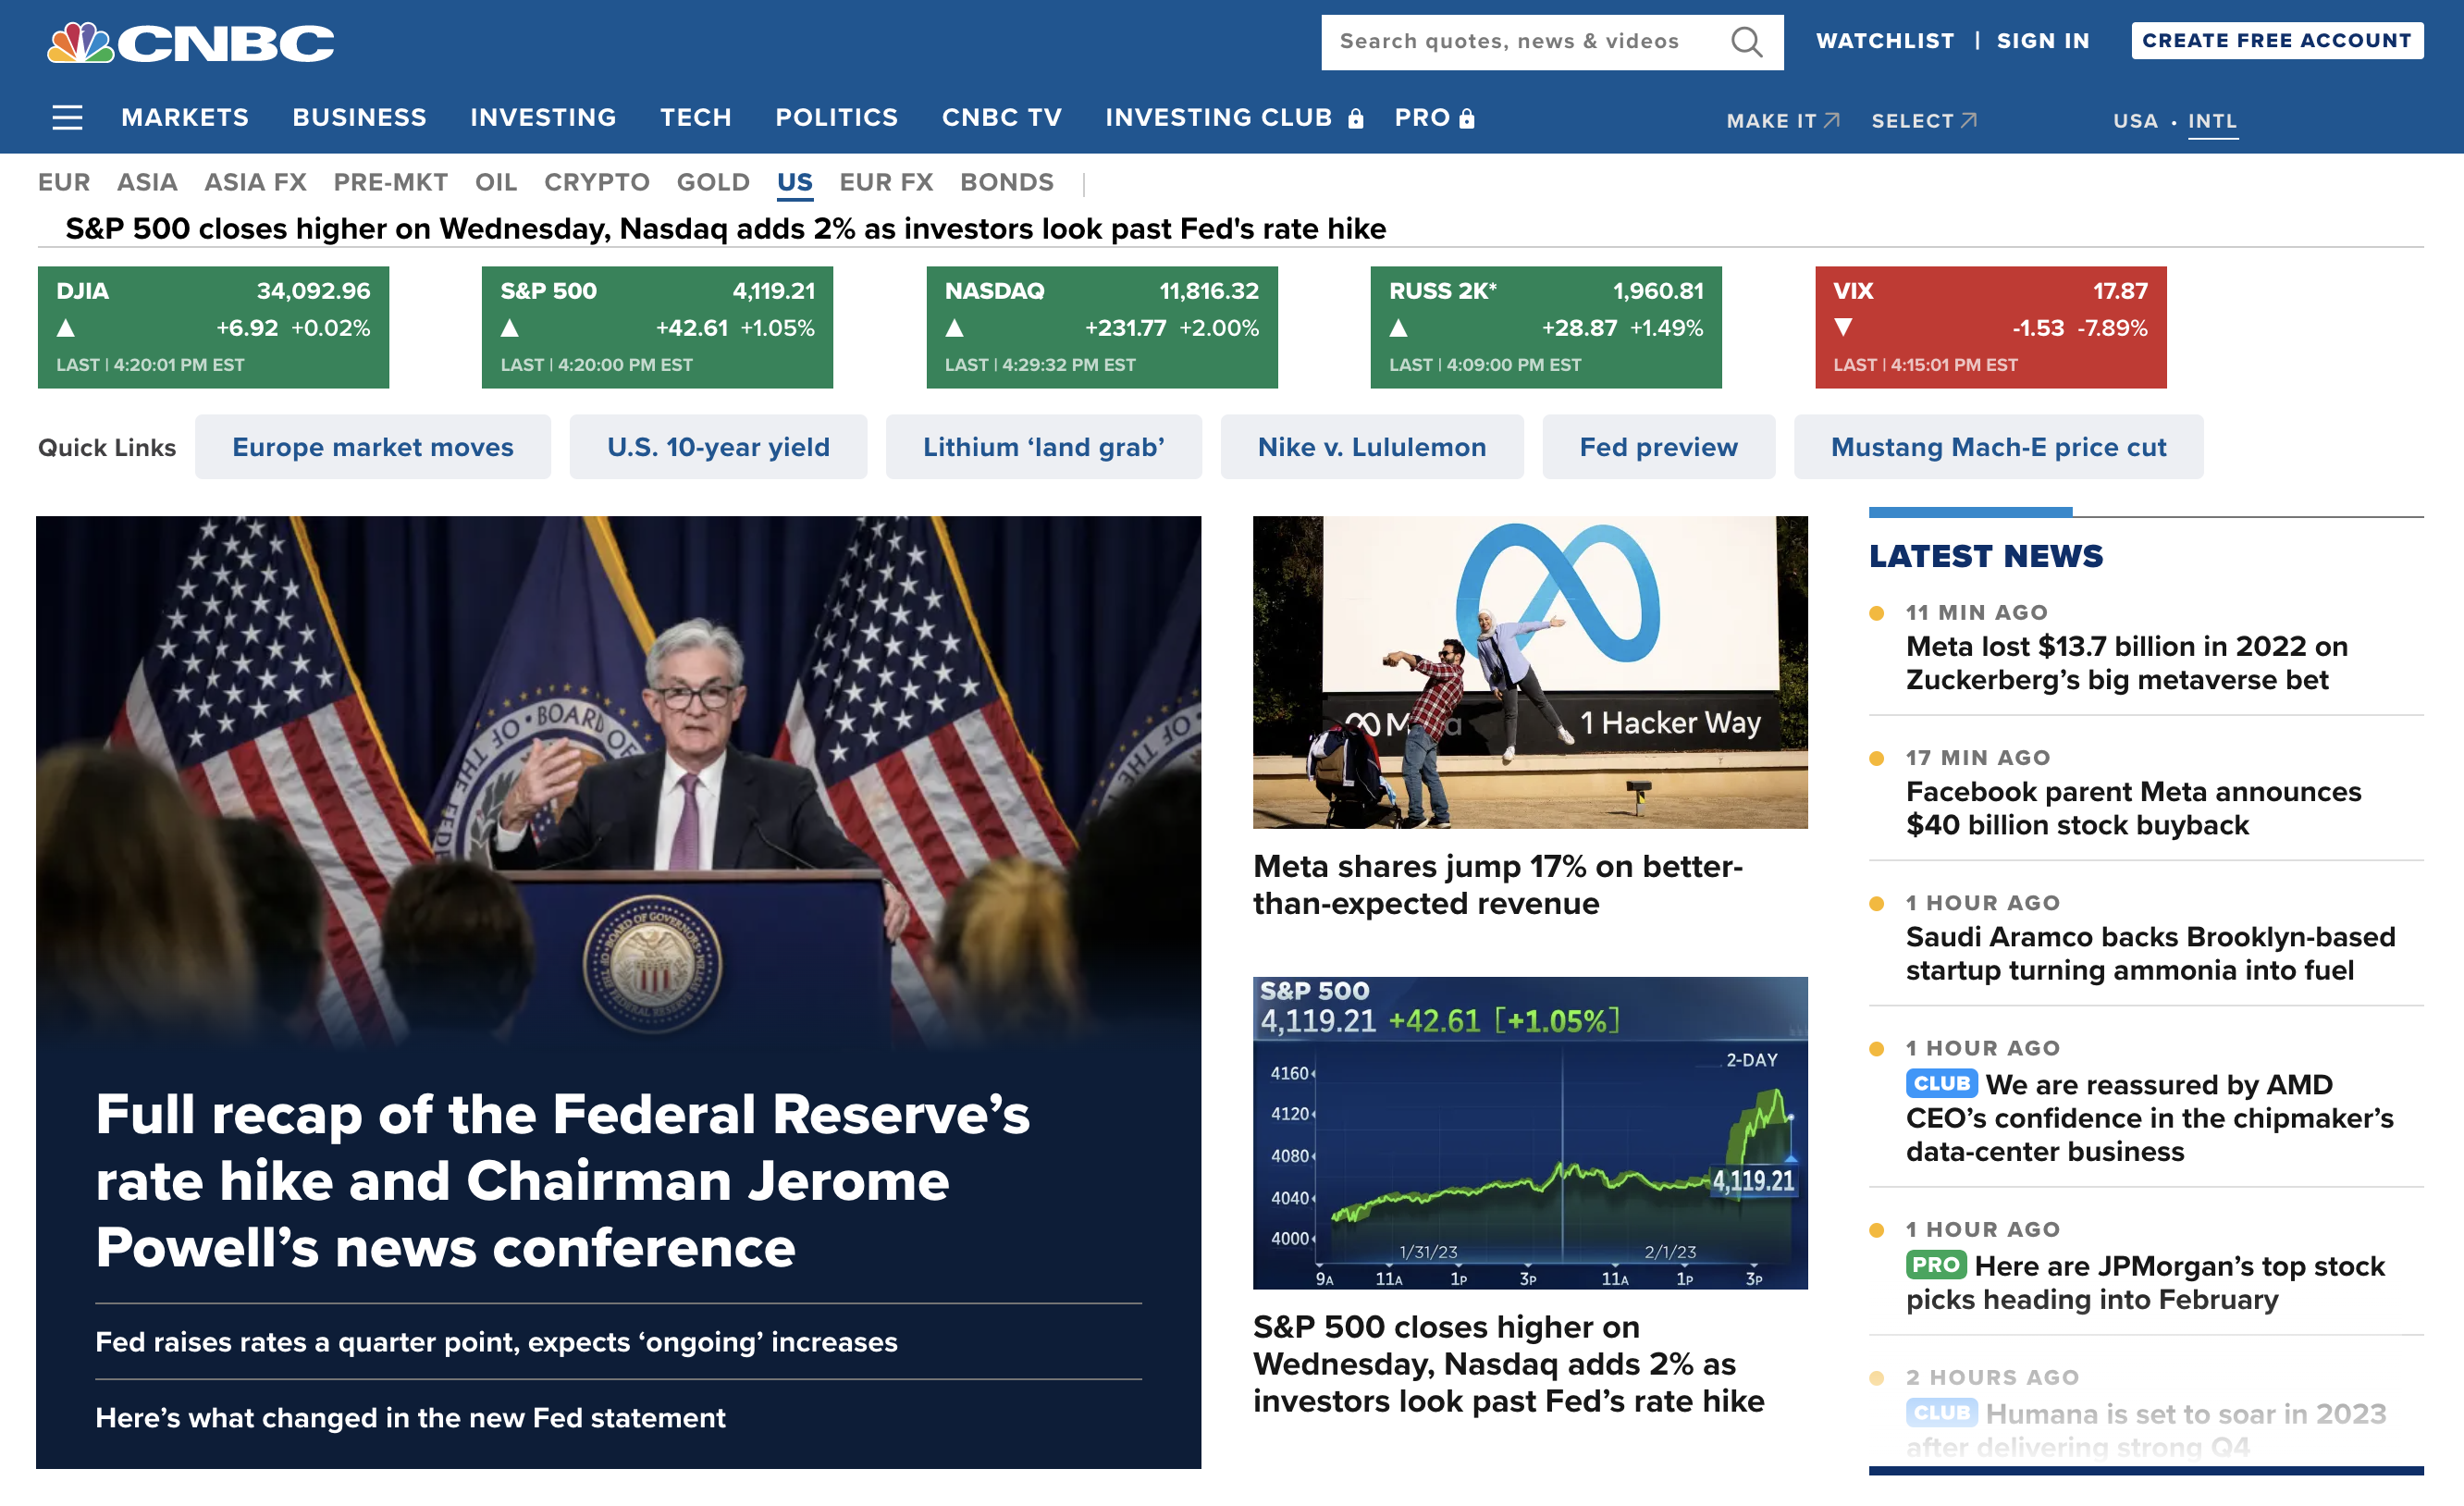Click the VIX down arrow indicator
2464x1506 pixels.
(1843, 328)
